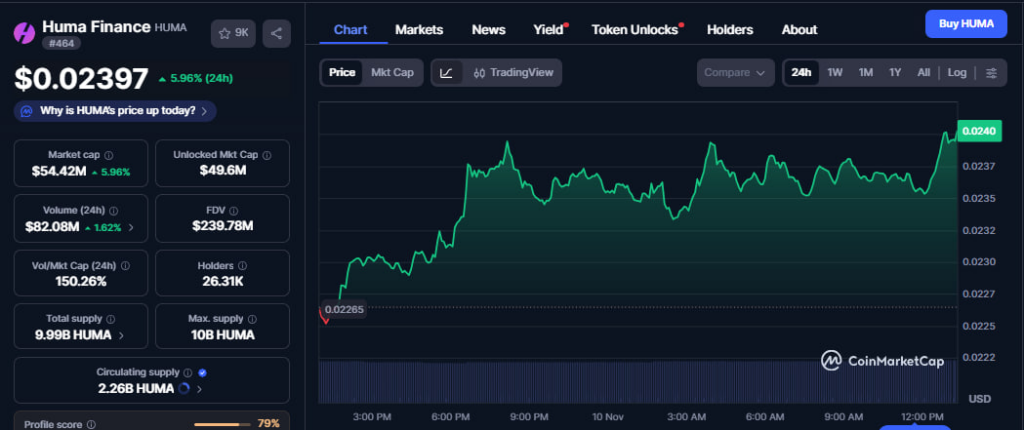This screenshot has width=1024, height=430.
Task: Click Profile score info icon
Action: [x=91, y=425]
